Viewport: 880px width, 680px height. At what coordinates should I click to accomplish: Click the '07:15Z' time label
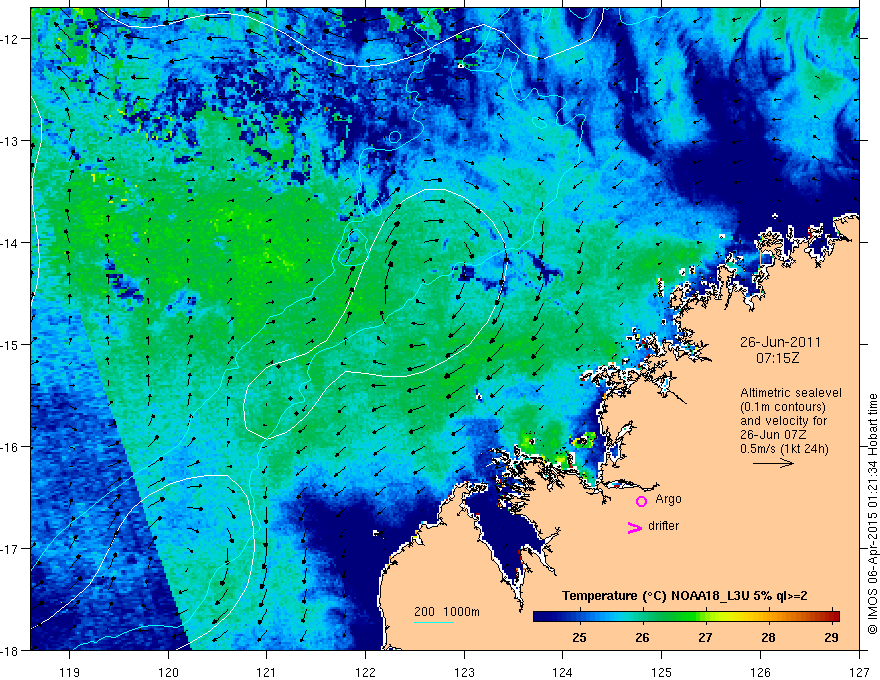(x=777, y=358)
